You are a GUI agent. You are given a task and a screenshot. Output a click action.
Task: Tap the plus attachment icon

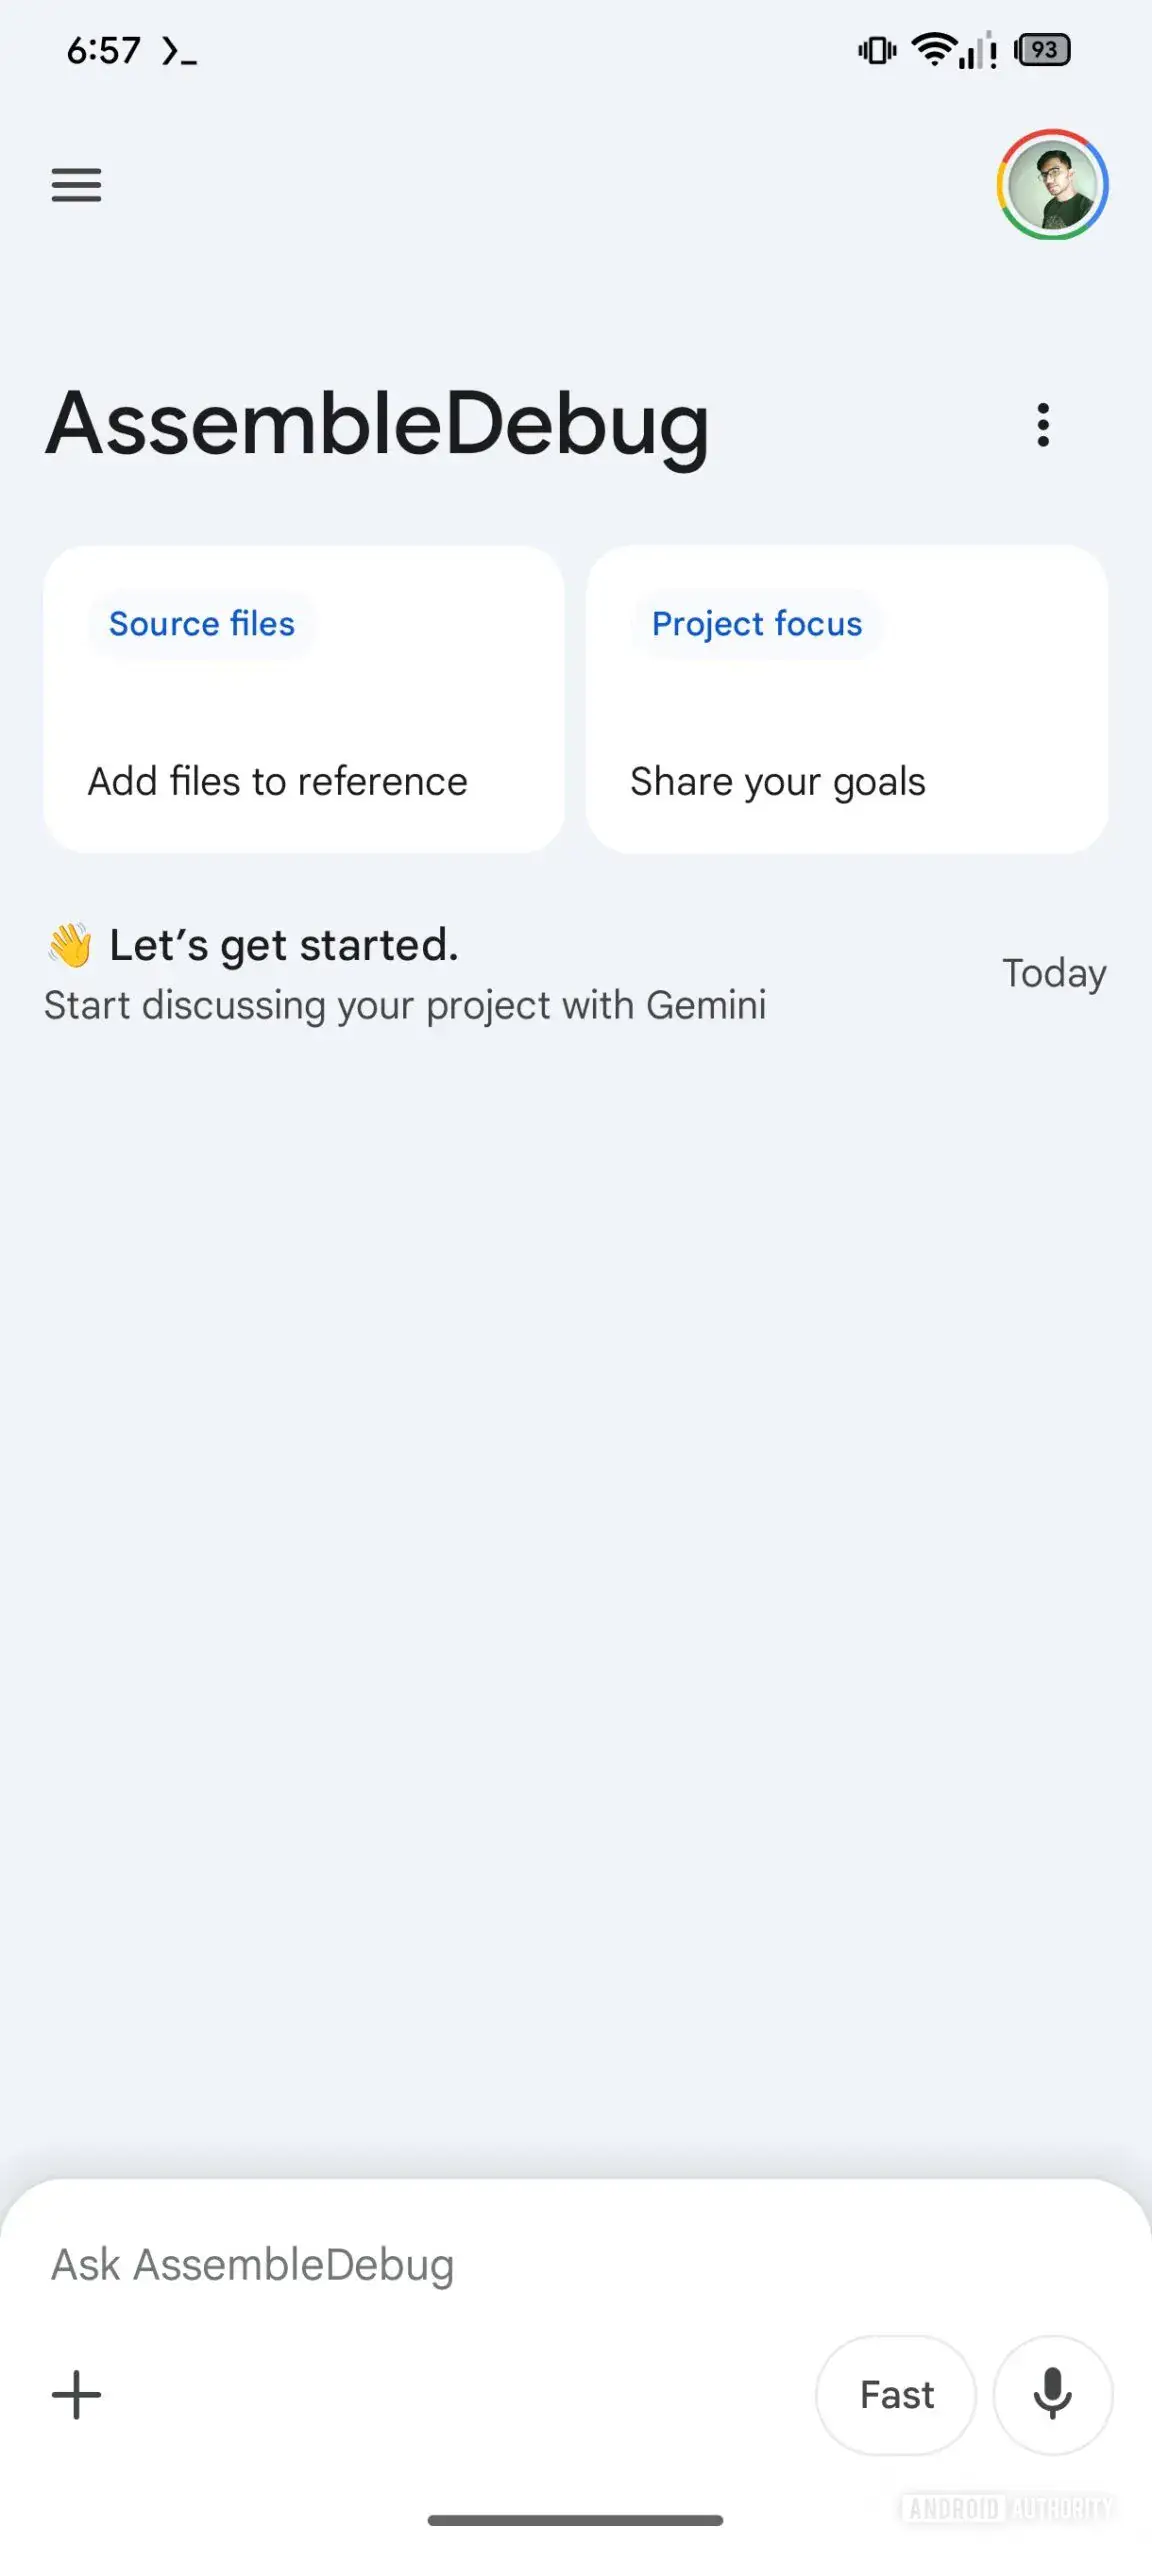(77, 2395)
